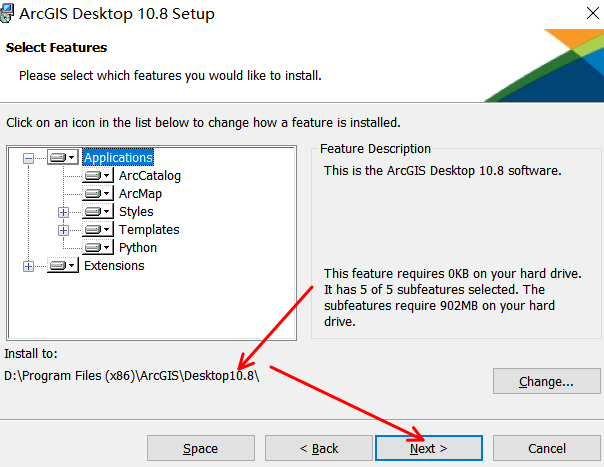604x467 pixels.
Task: Click the install path D:\Program Files (x86)\ArcGIS\Desktop10.8\
Action: click(x=132, y=376)
